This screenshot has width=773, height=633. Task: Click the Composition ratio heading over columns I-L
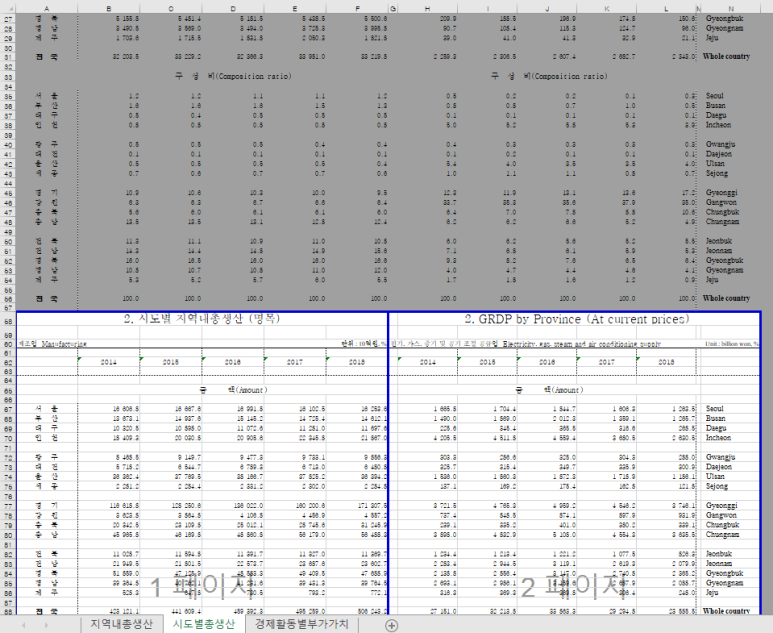pyautogui.click(x=549, y=76)
